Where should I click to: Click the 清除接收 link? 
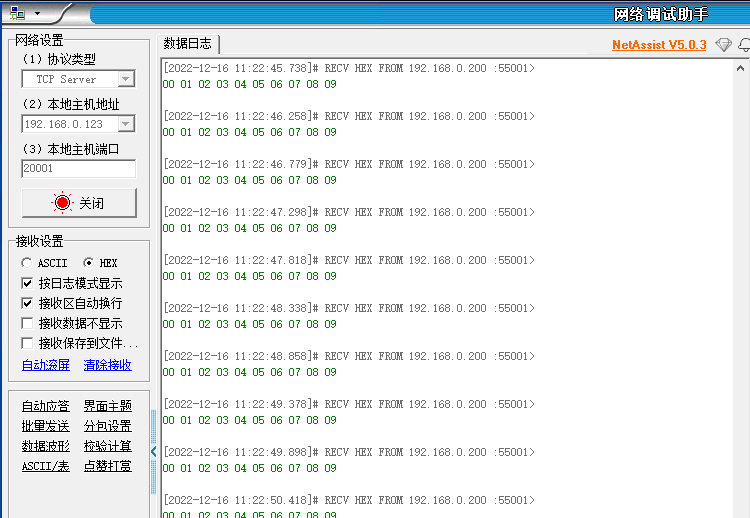pyautogui.click(x=107, y=365)
